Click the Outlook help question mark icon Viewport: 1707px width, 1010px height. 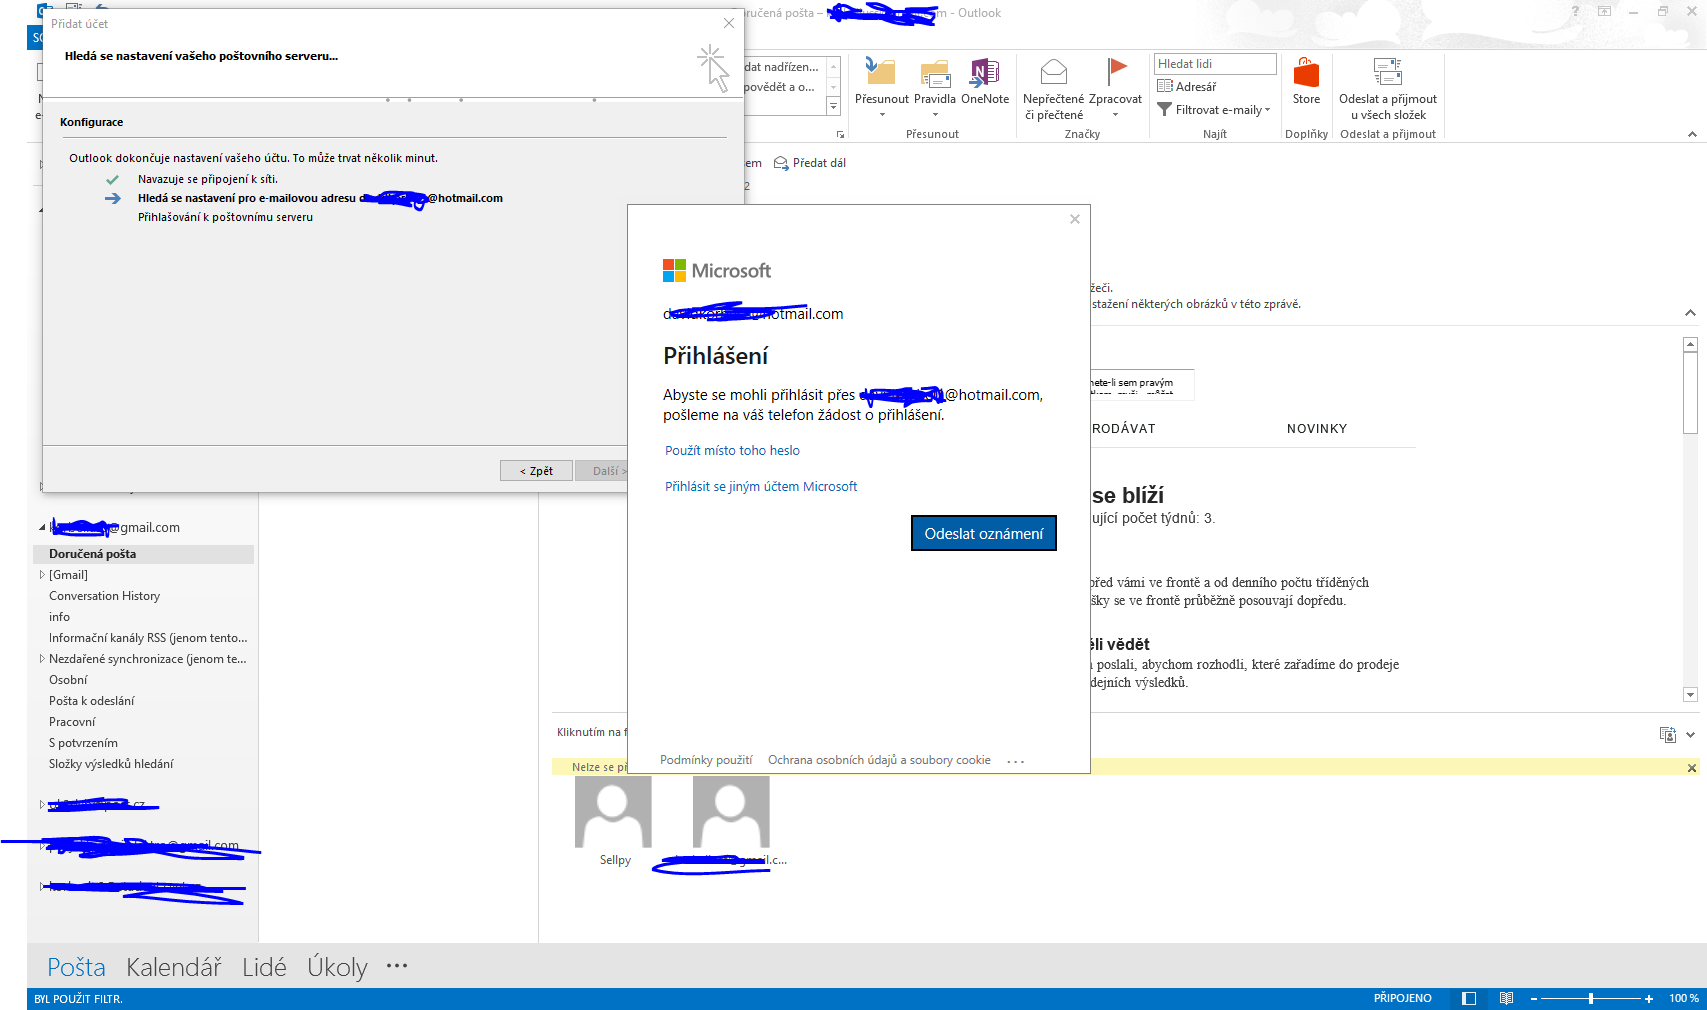pos(1575,12)
